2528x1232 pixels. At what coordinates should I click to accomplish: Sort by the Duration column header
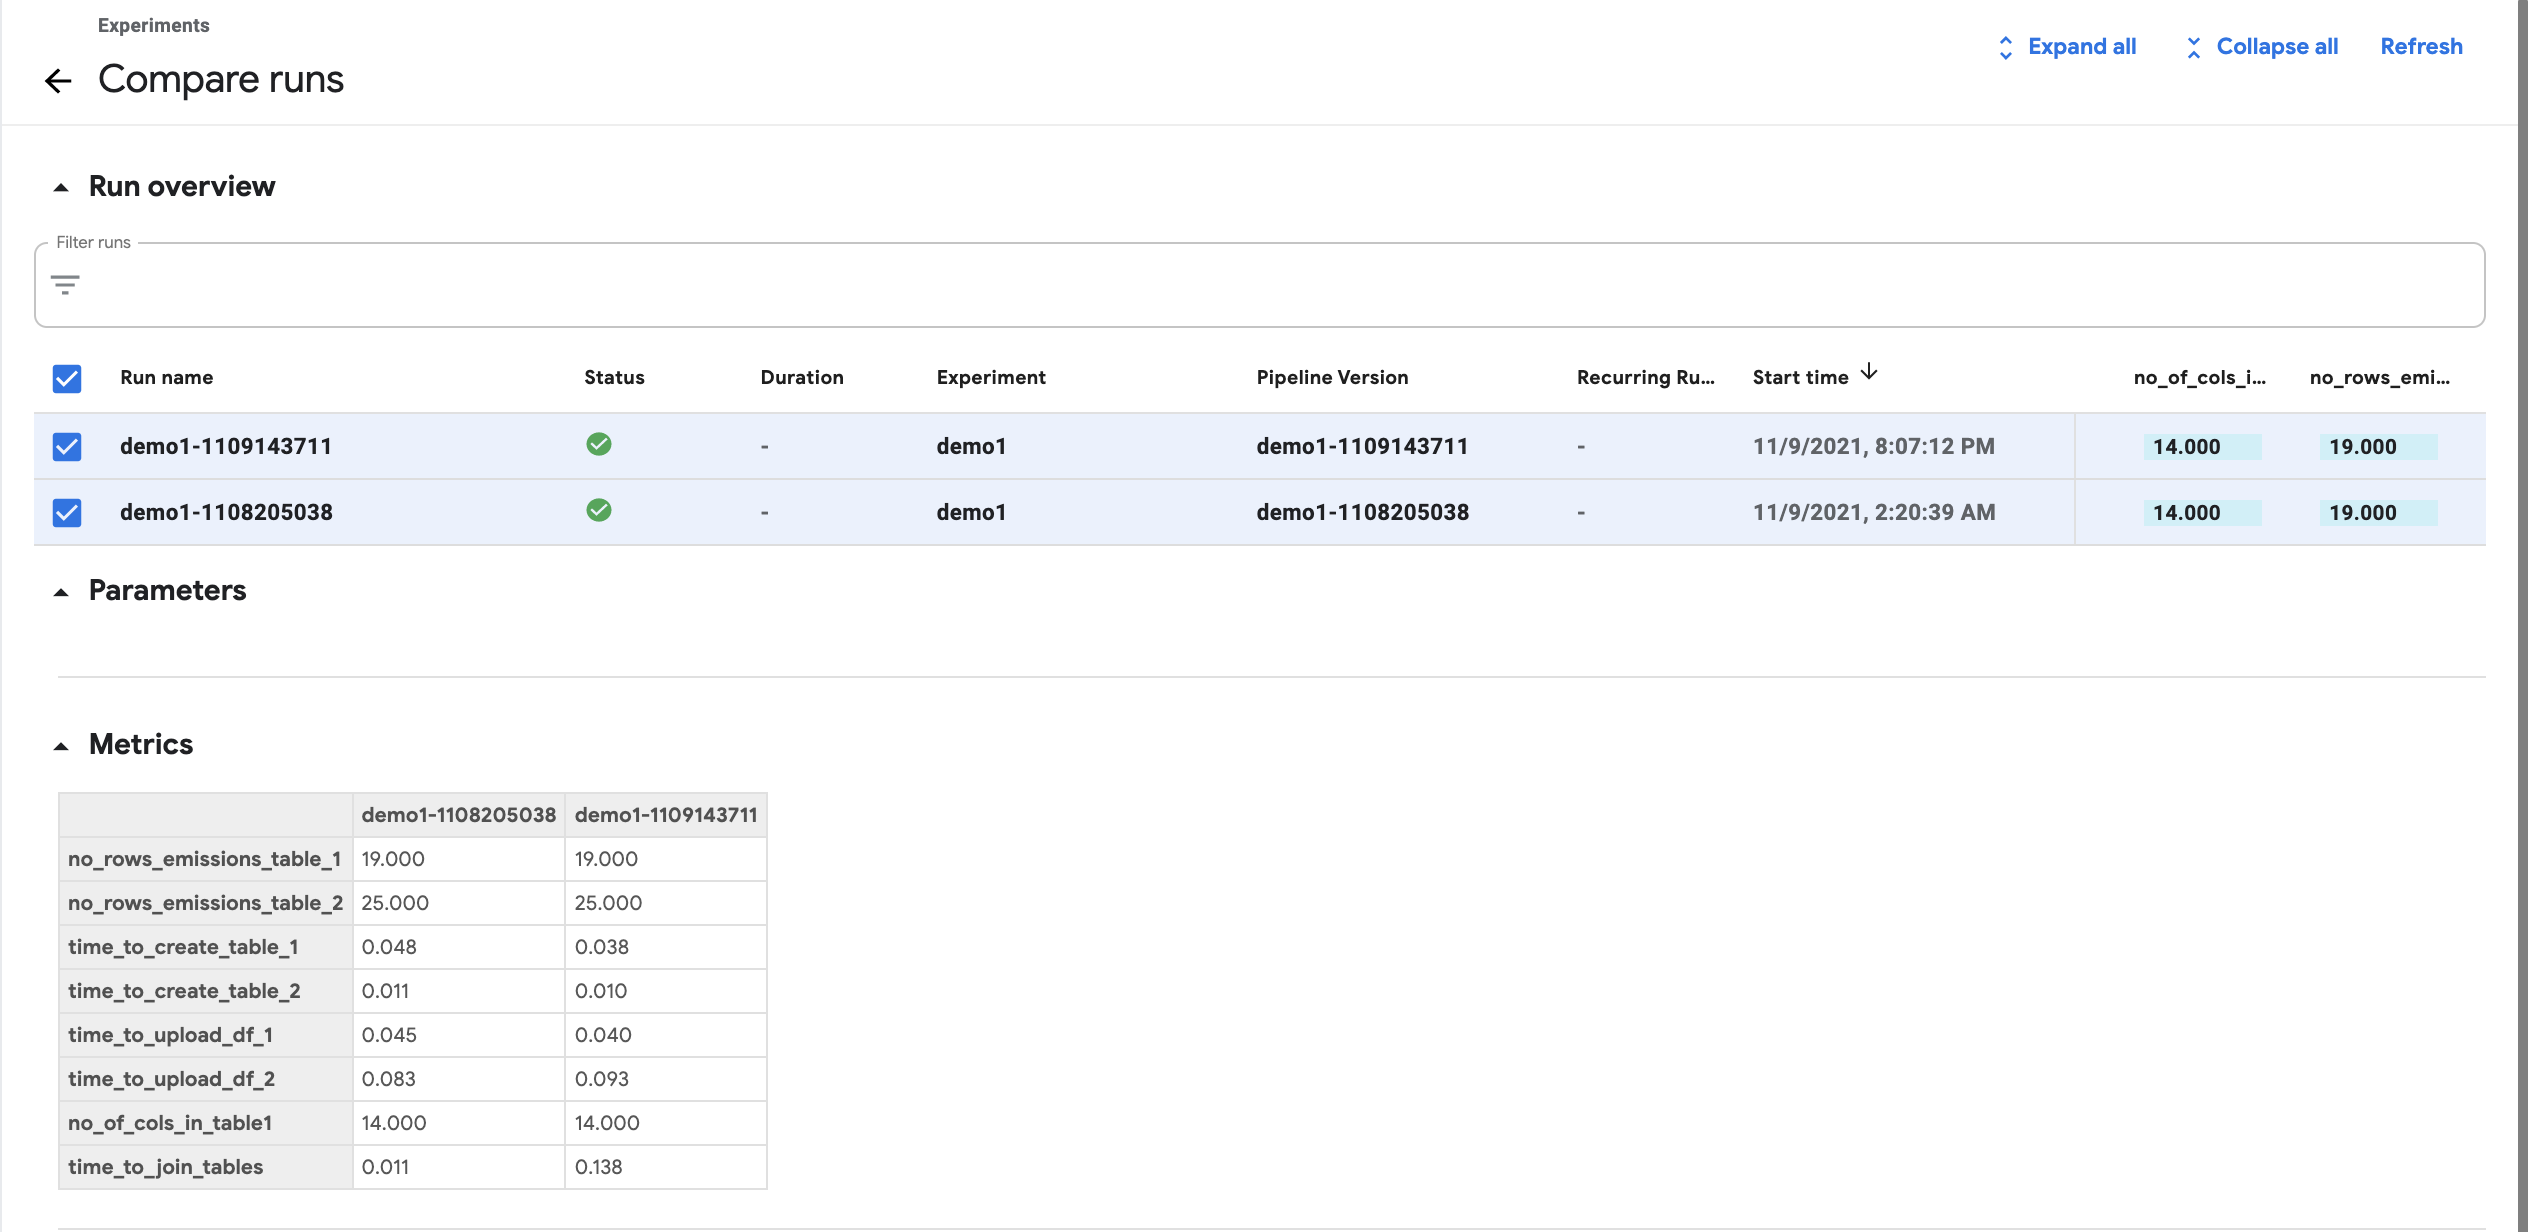point(802,378)
